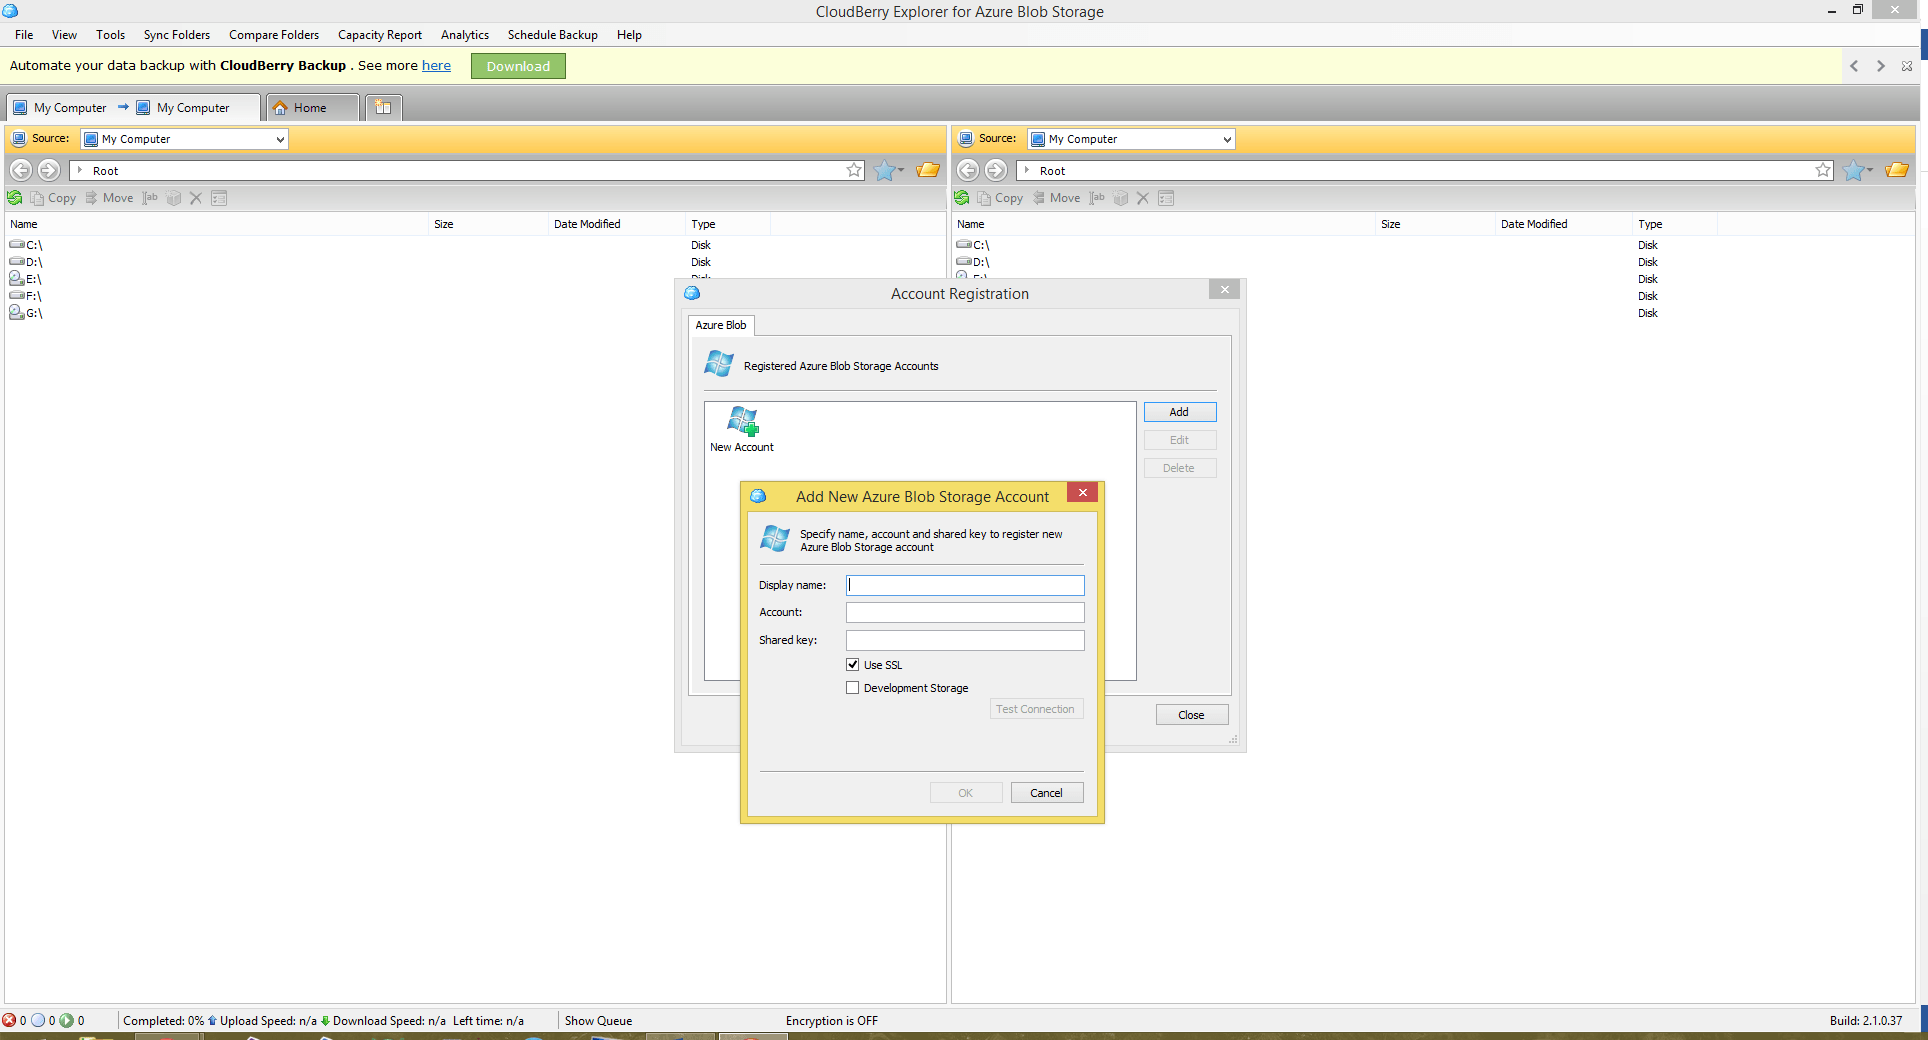
Task: Click the next banner arrow
Action: pyautogui.click(x=1881, y=66)
